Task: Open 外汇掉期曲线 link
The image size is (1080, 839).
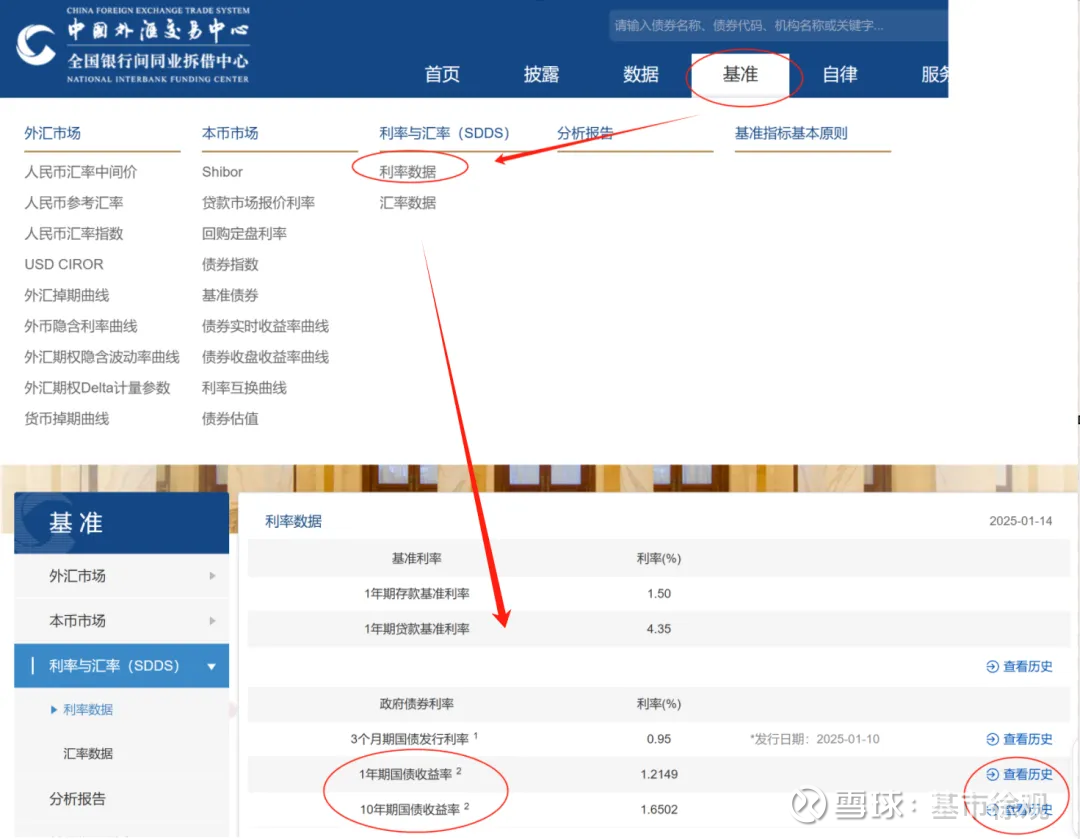Action: pyautogui.click(x=67, y=296)
